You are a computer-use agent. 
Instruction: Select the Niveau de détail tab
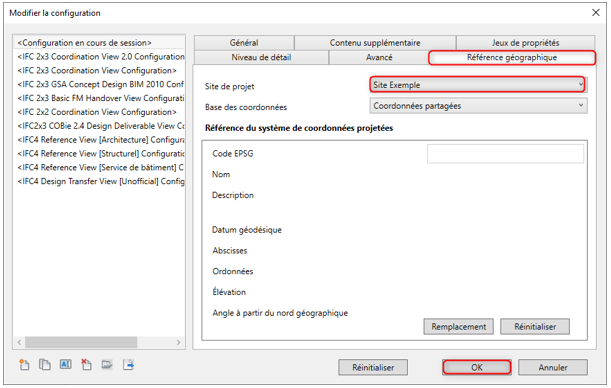pos(261,57)
